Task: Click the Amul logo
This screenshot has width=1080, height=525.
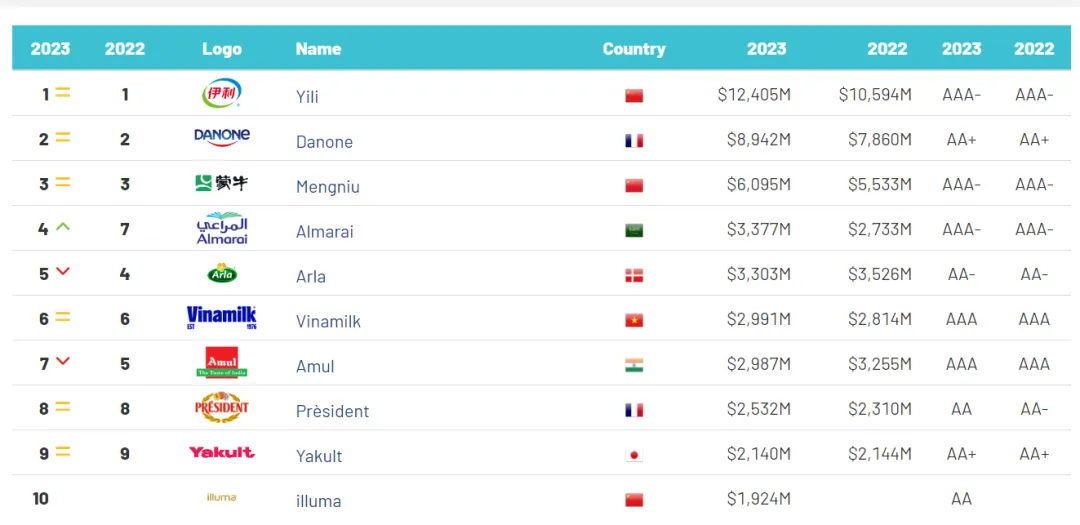Action: (221, 363)
